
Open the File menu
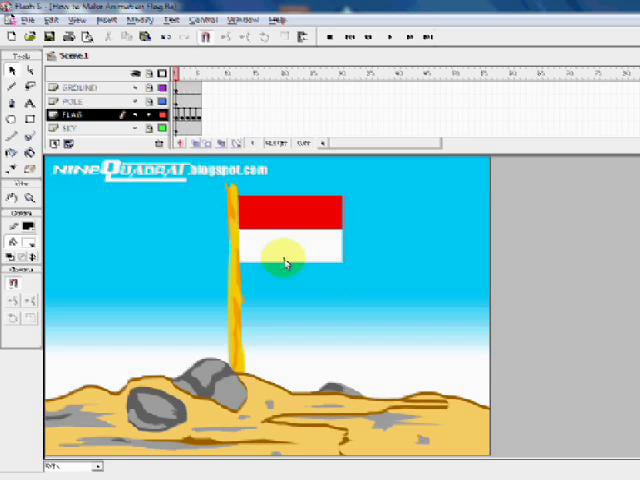coord(28,20)
